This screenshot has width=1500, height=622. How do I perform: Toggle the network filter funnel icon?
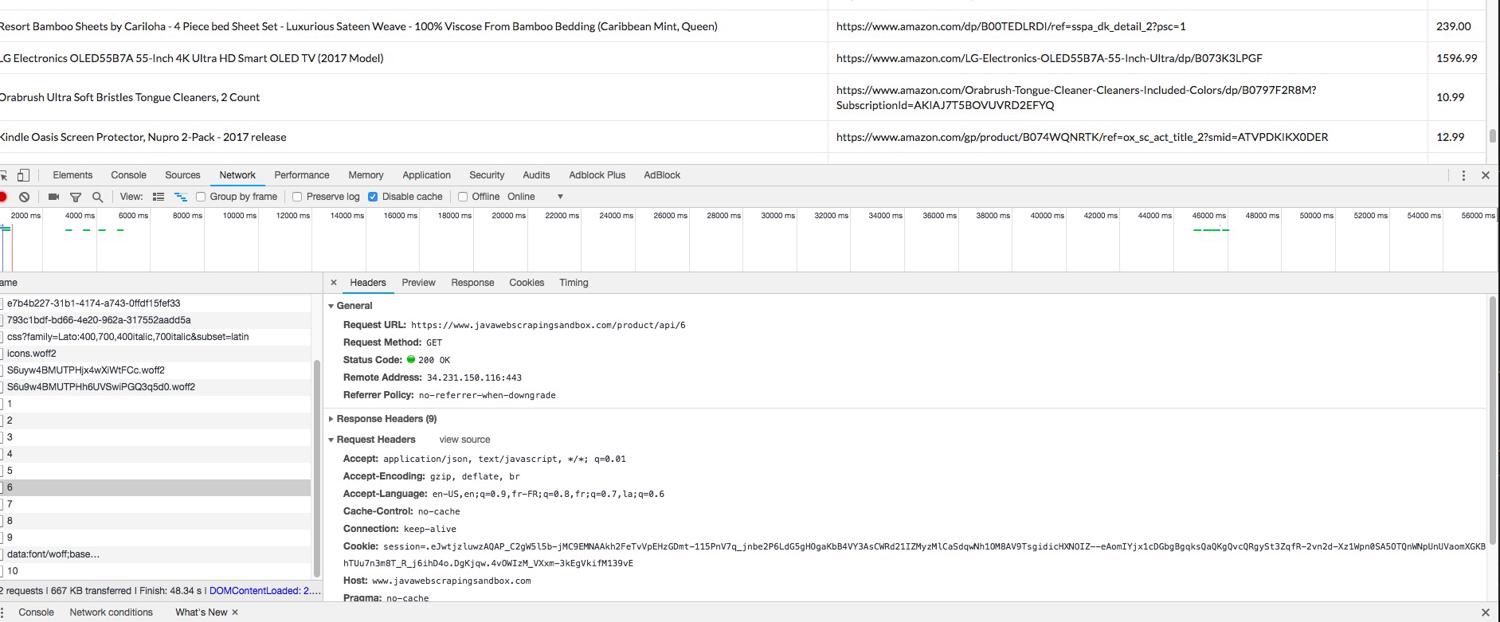point(76,197)
